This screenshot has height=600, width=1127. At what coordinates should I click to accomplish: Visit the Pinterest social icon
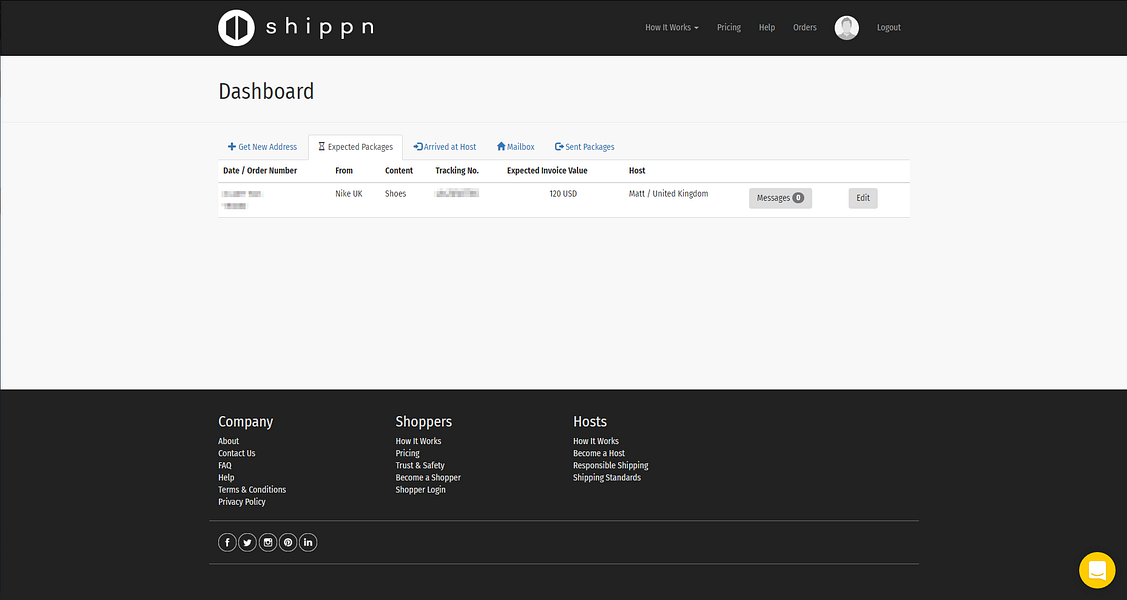pos(288,543)
